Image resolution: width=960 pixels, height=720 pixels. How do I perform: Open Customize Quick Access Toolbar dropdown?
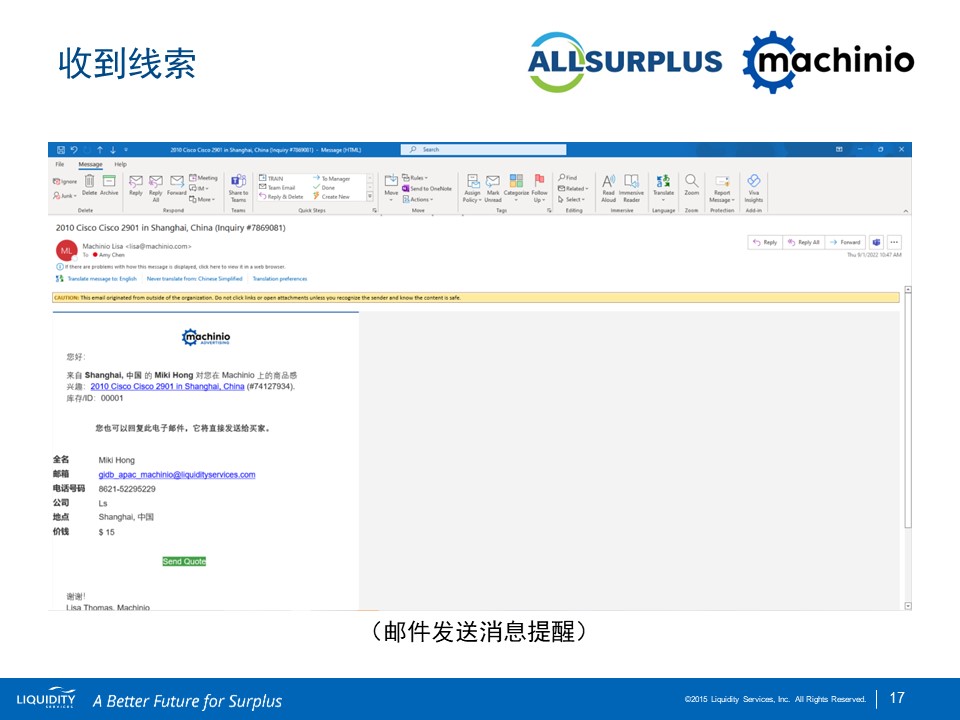point(126,149)
